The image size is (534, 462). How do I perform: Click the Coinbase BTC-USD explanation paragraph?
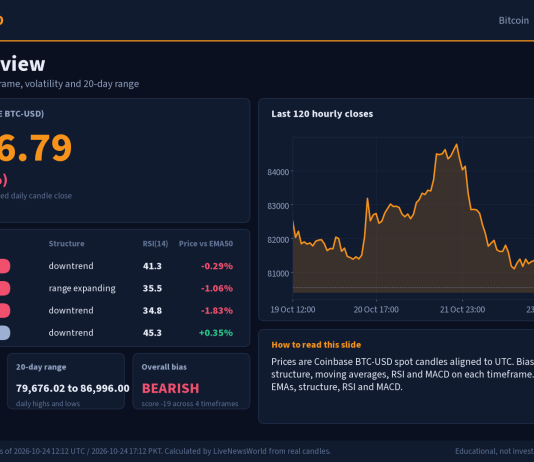click(x=403, y=374)
